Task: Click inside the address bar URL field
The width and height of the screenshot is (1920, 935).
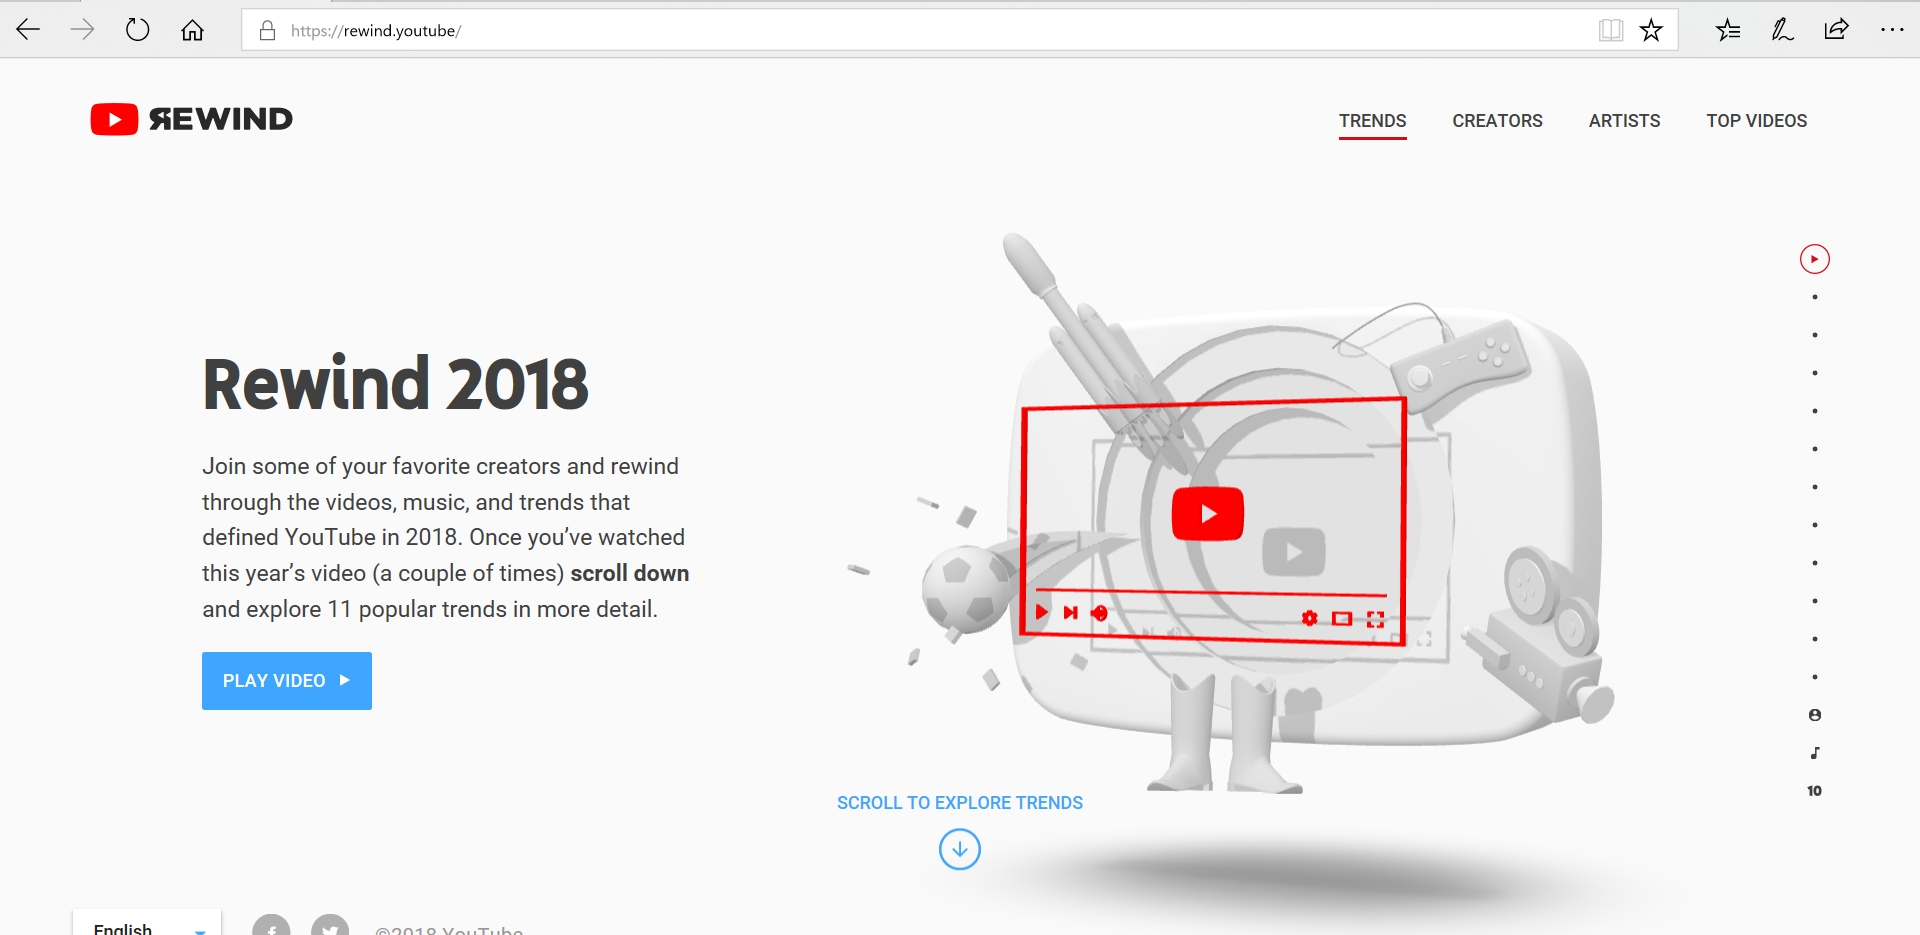Action: (600, 29)
